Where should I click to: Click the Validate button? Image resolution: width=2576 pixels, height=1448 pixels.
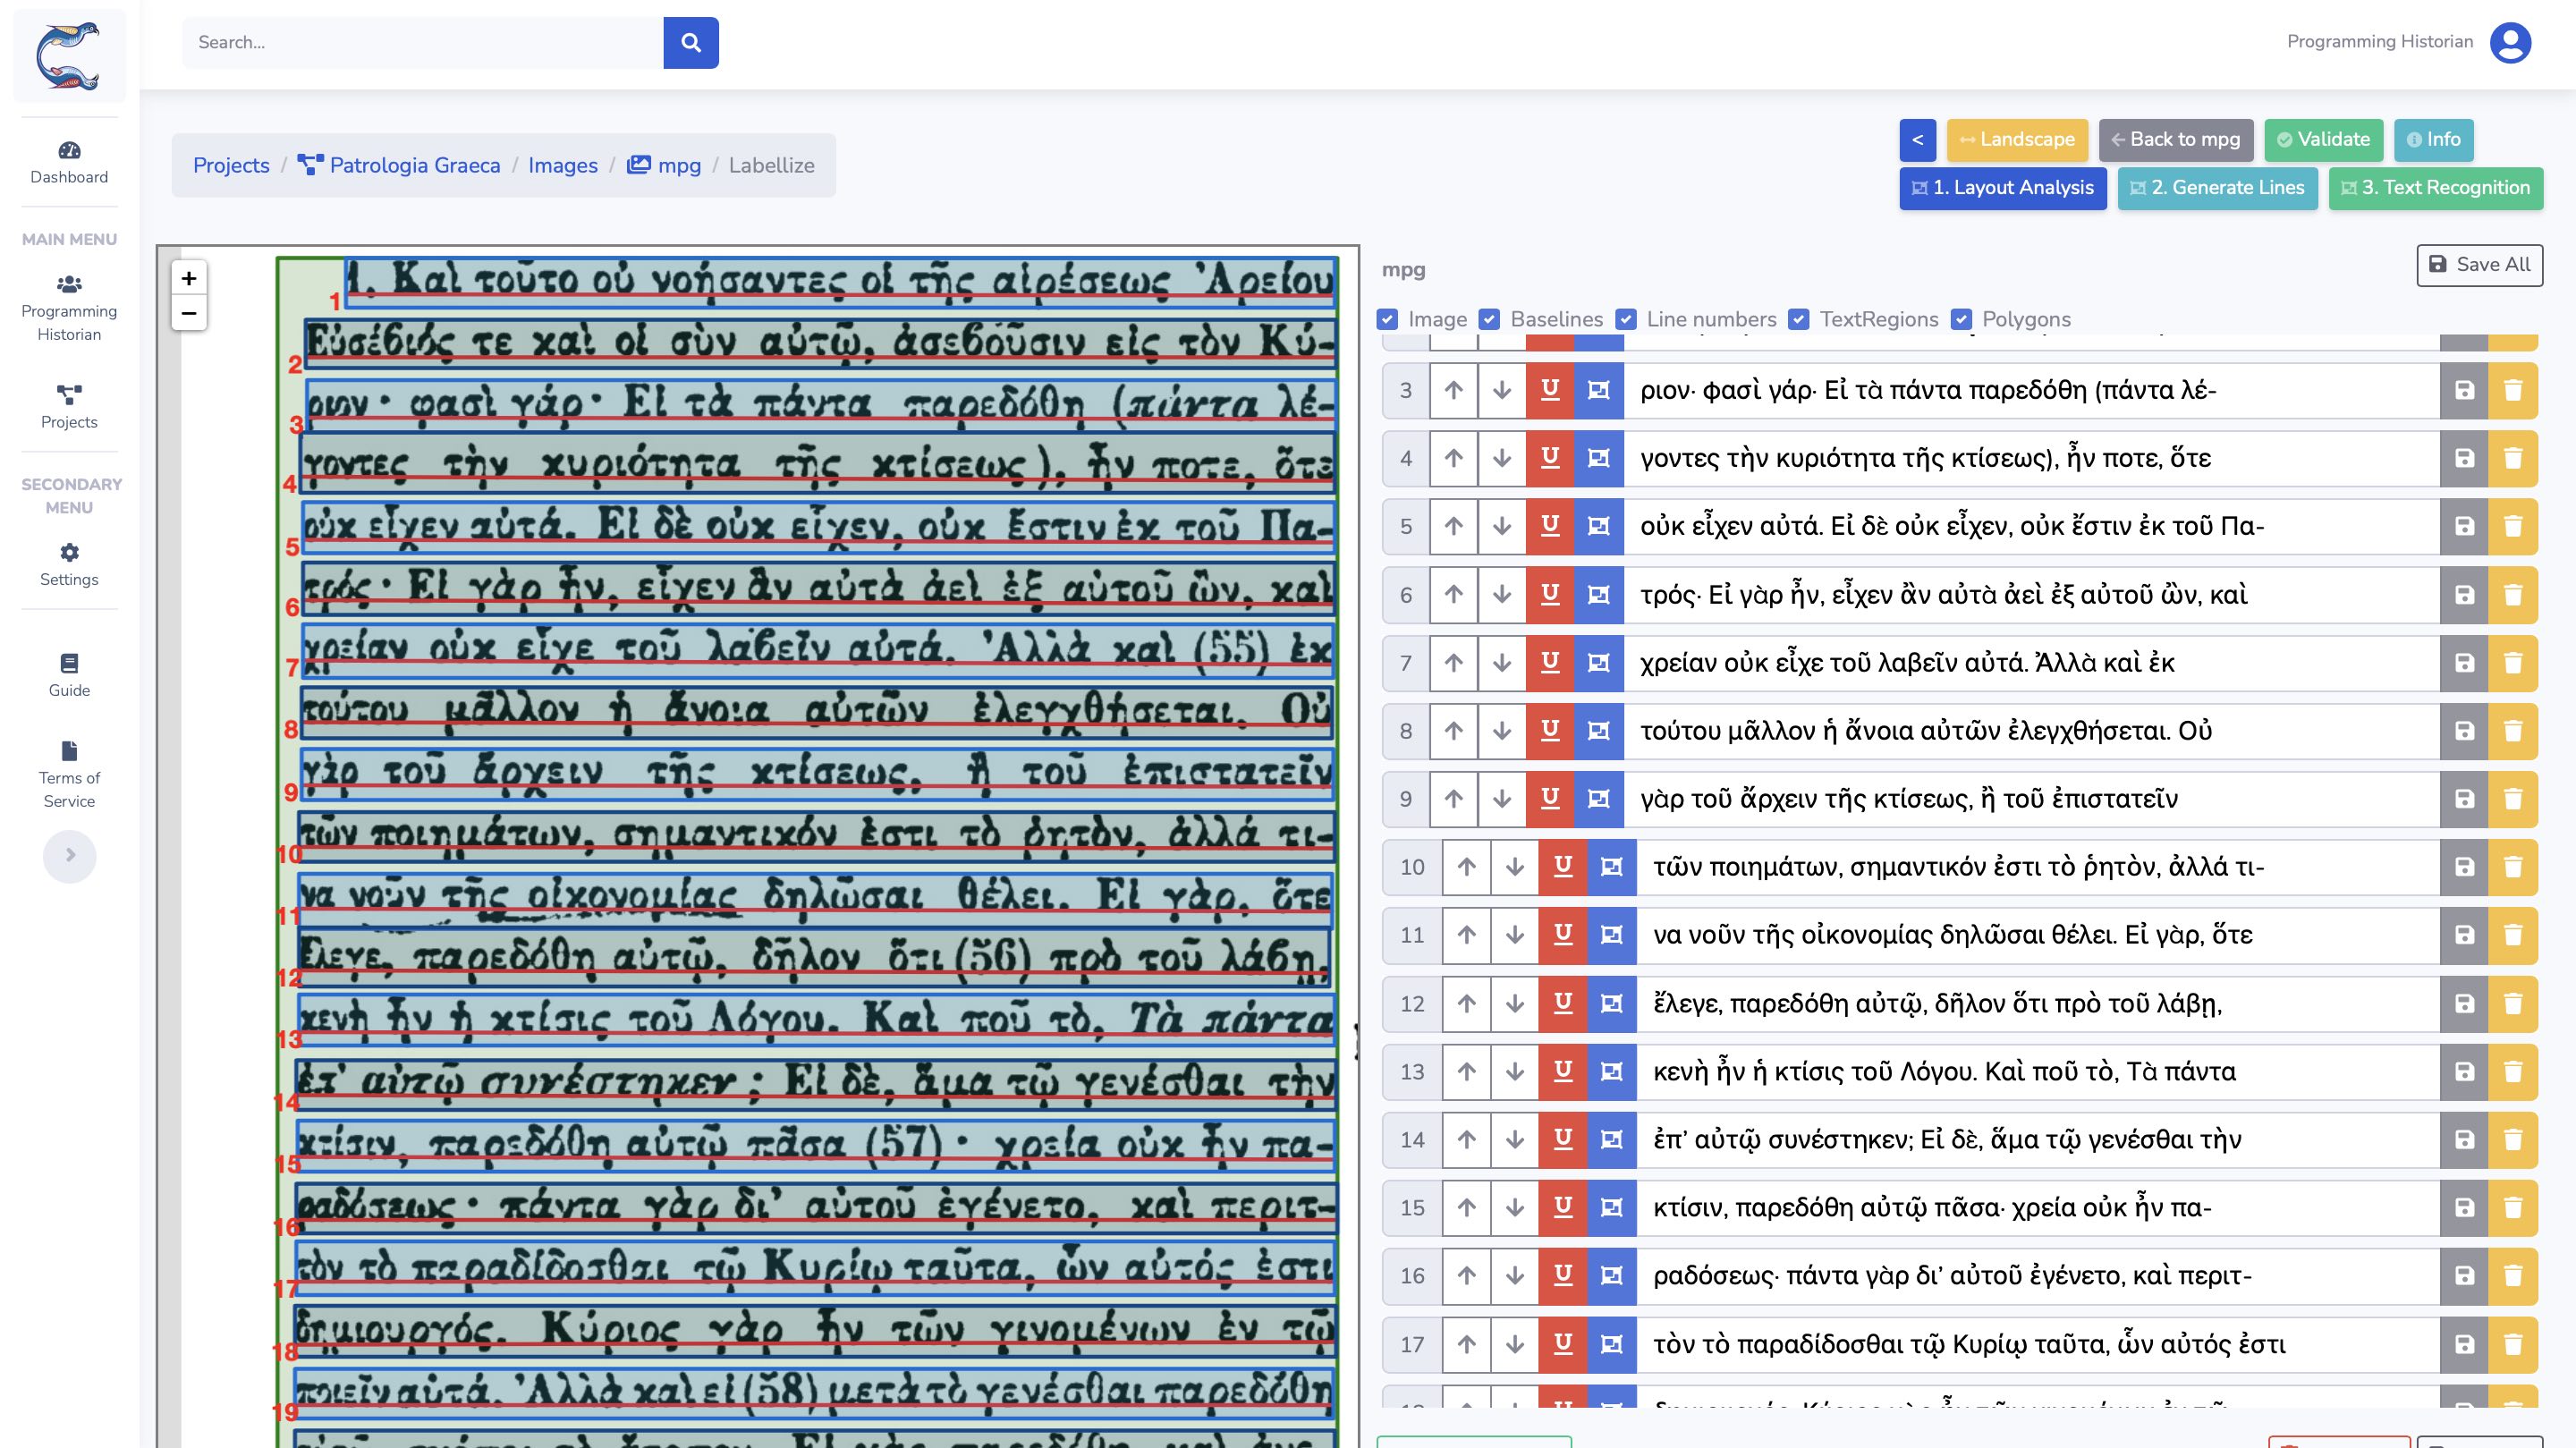2322,140
